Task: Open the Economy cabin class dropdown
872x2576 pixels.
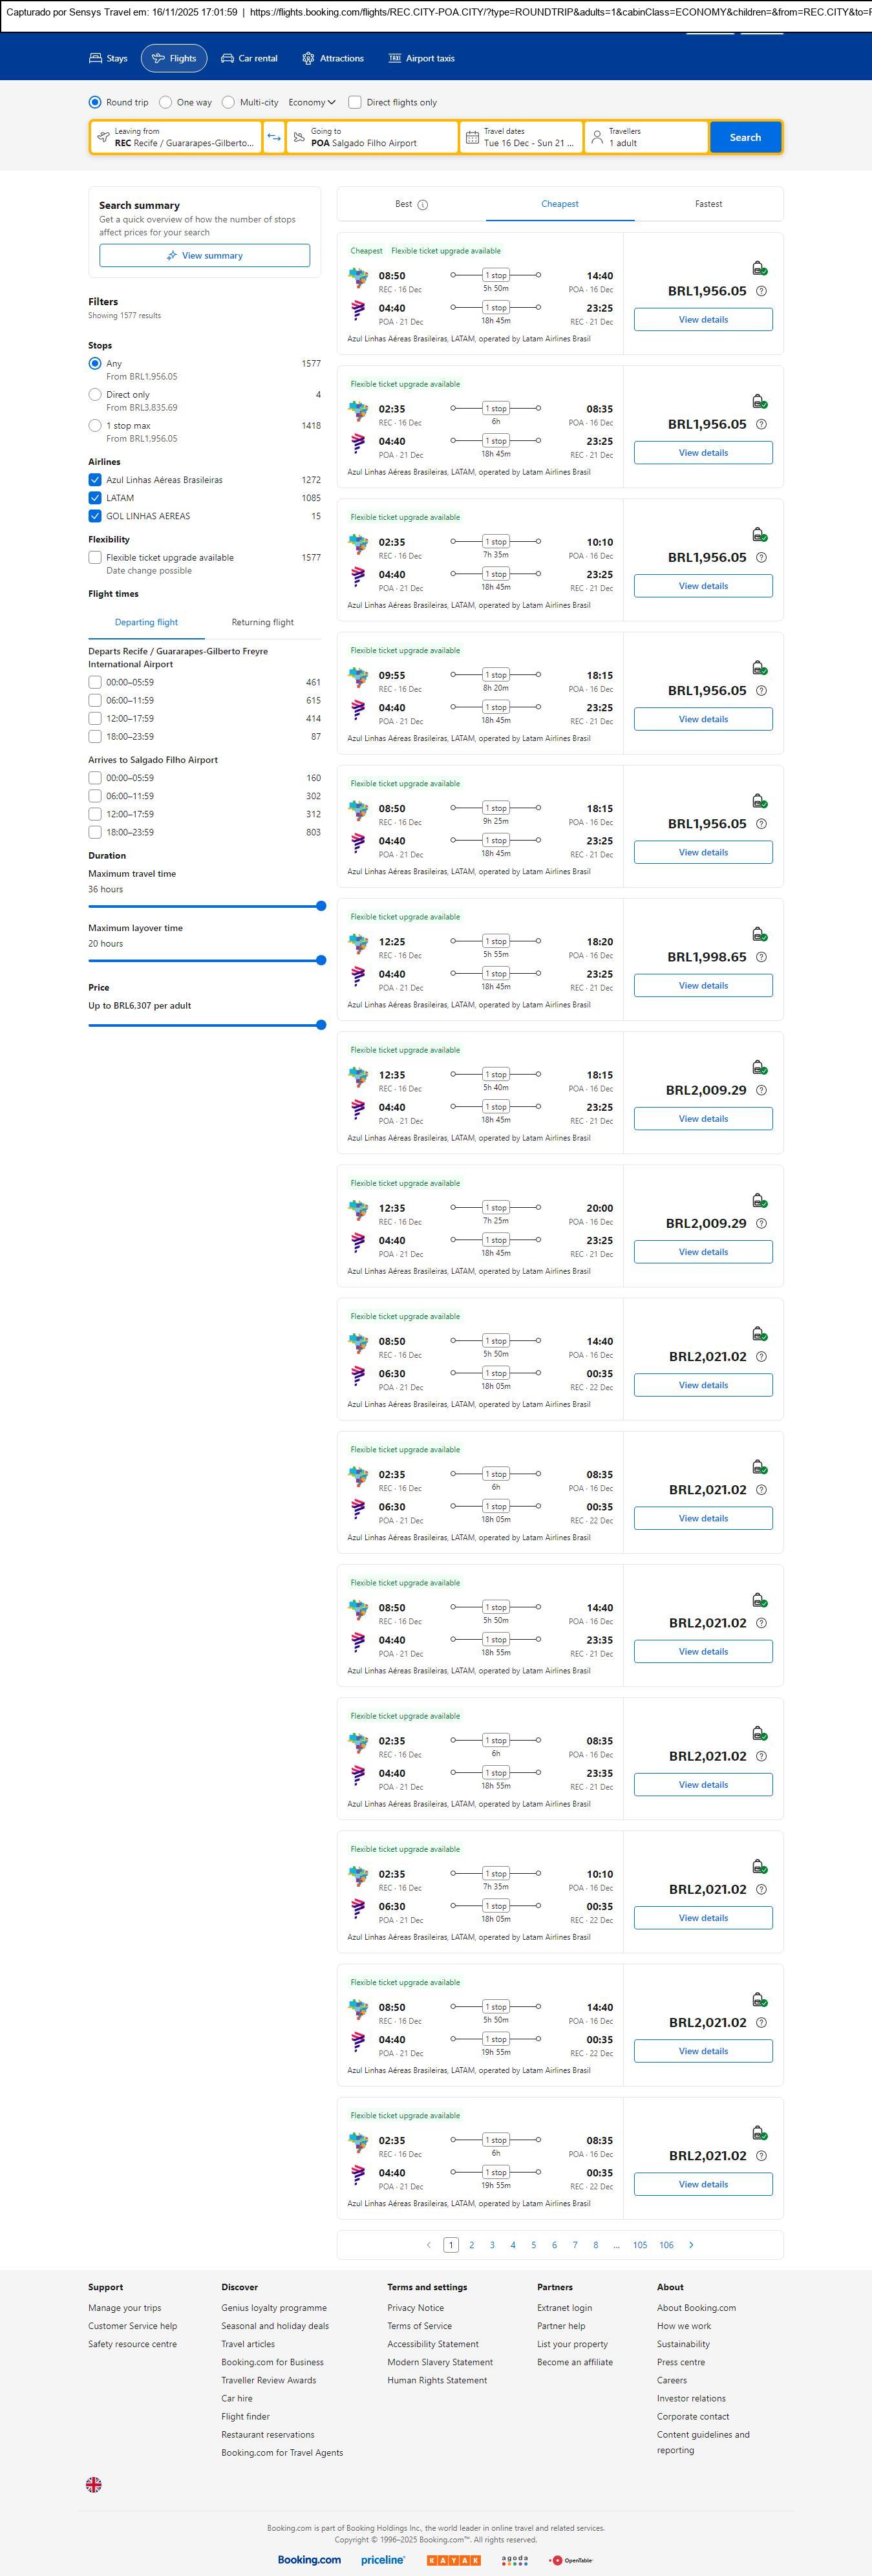Action: tap(311, 102)
